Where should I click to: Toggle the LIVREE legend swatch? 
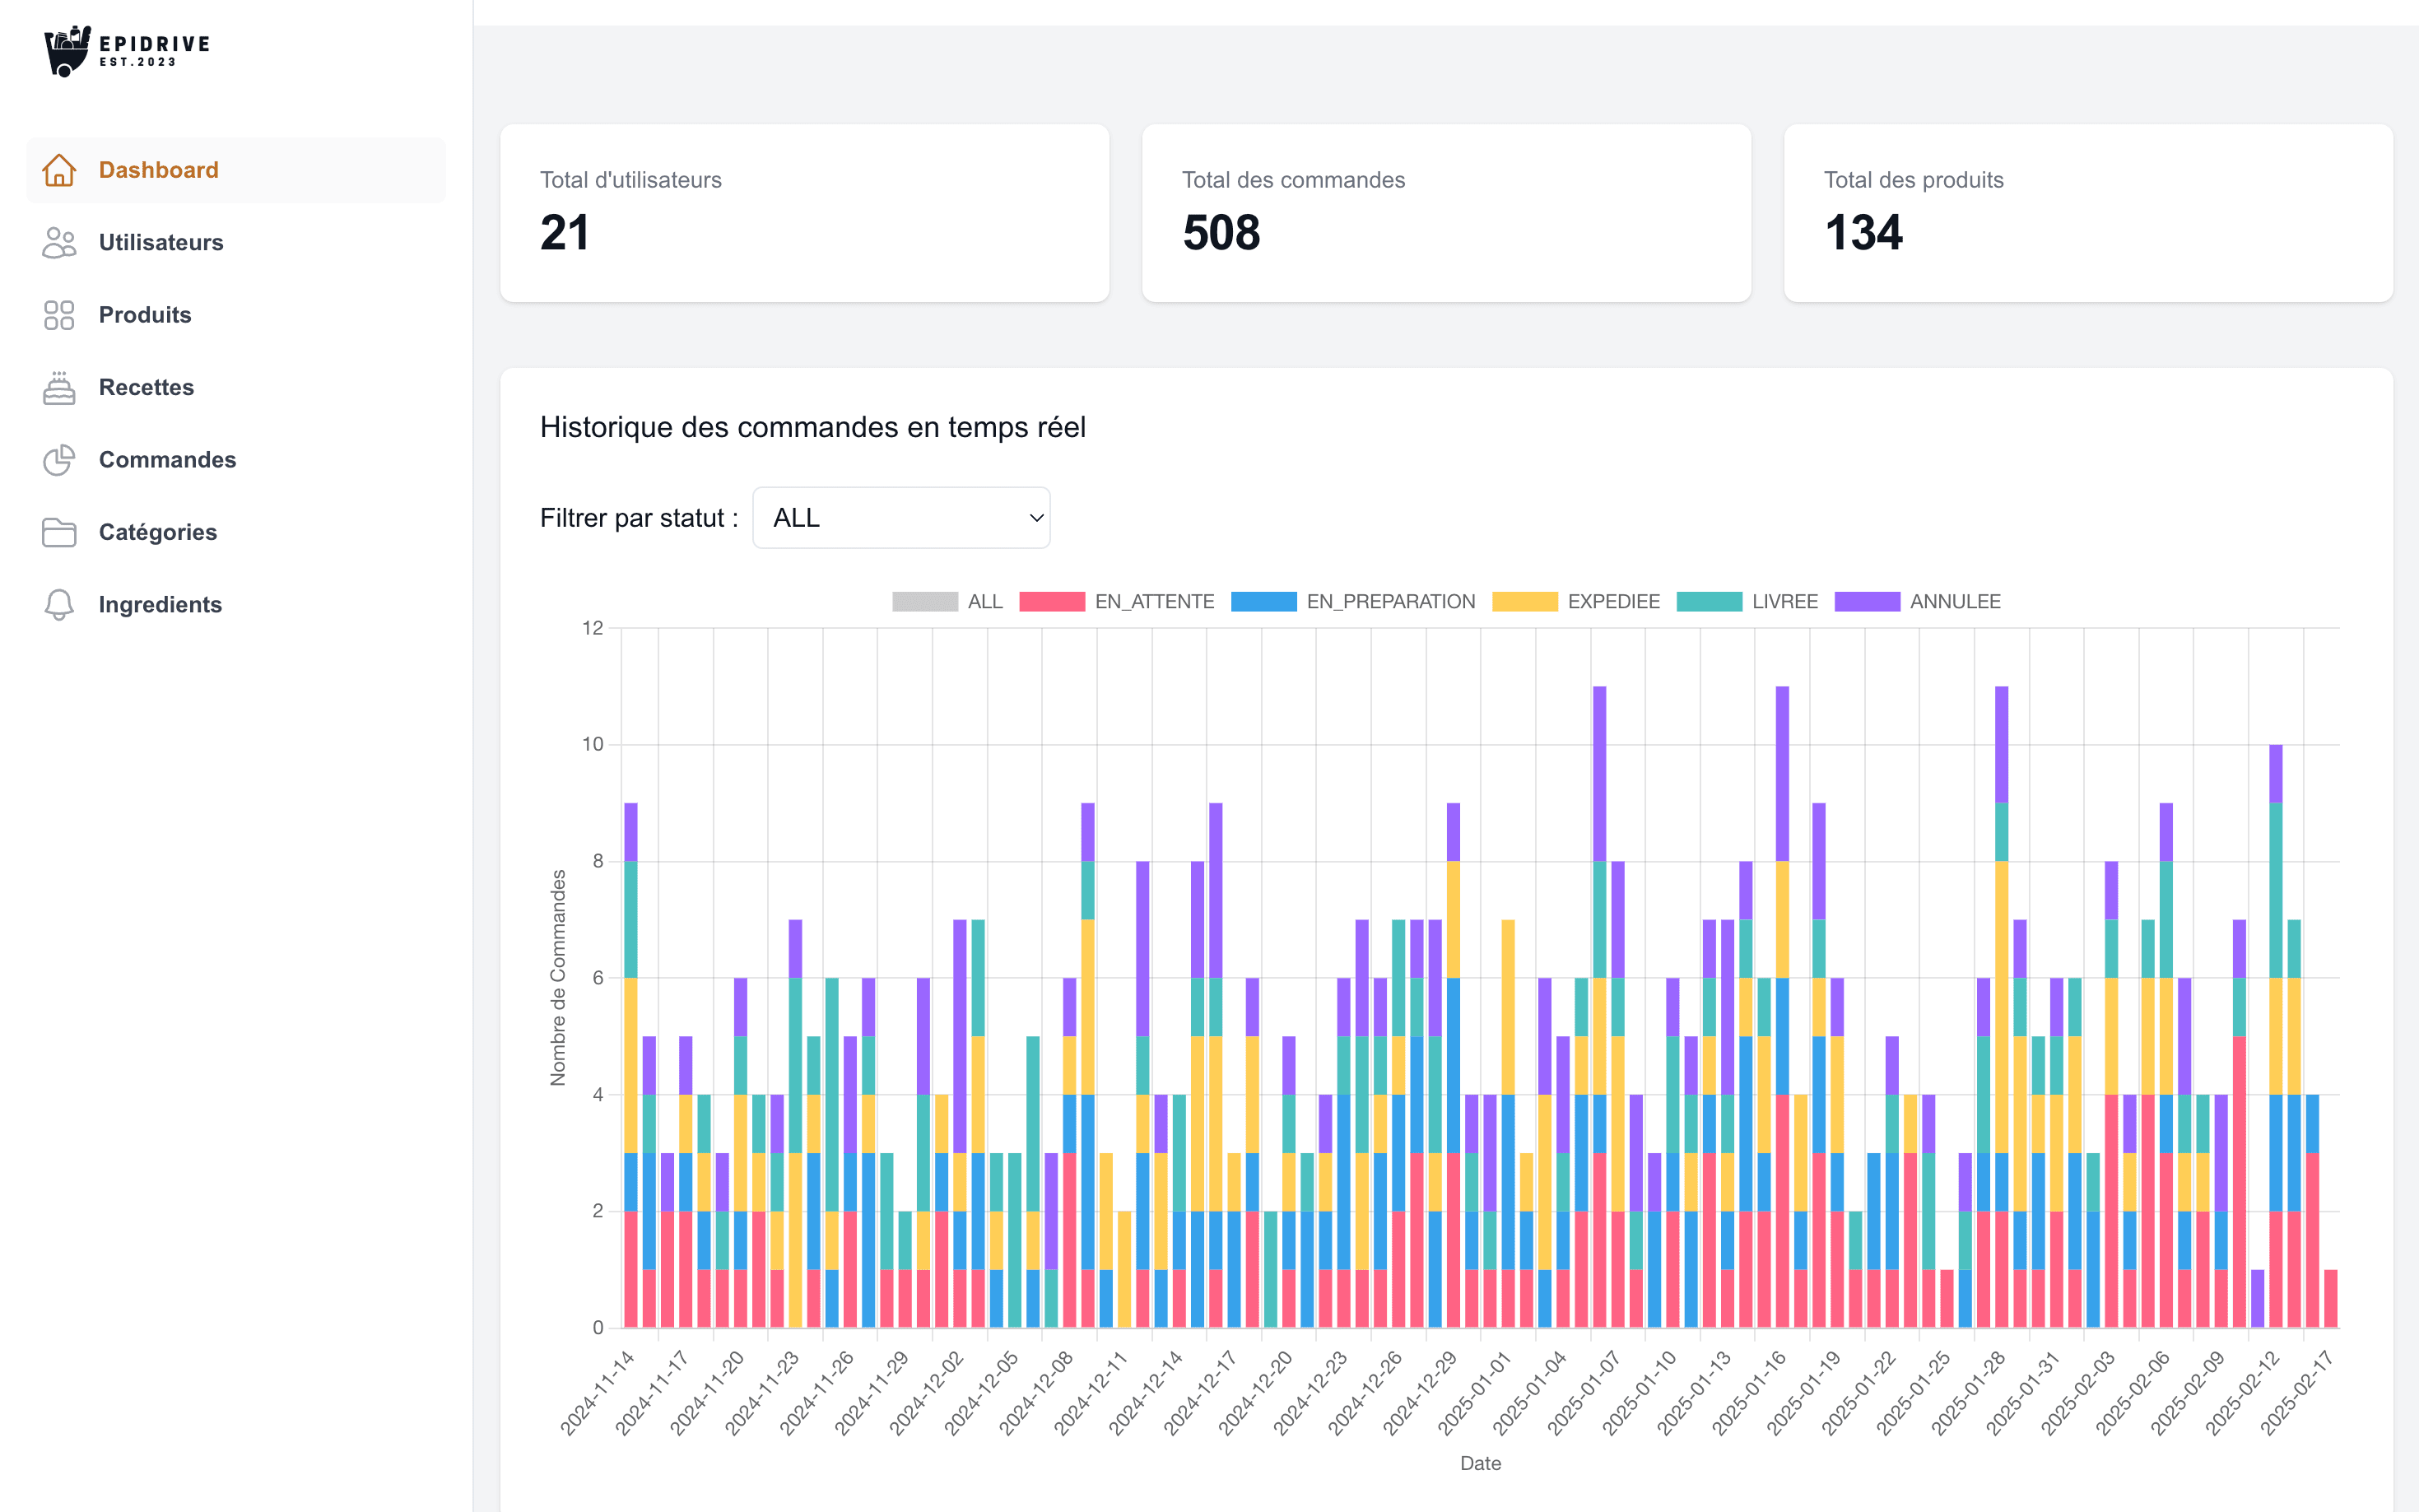[1709, 601]
